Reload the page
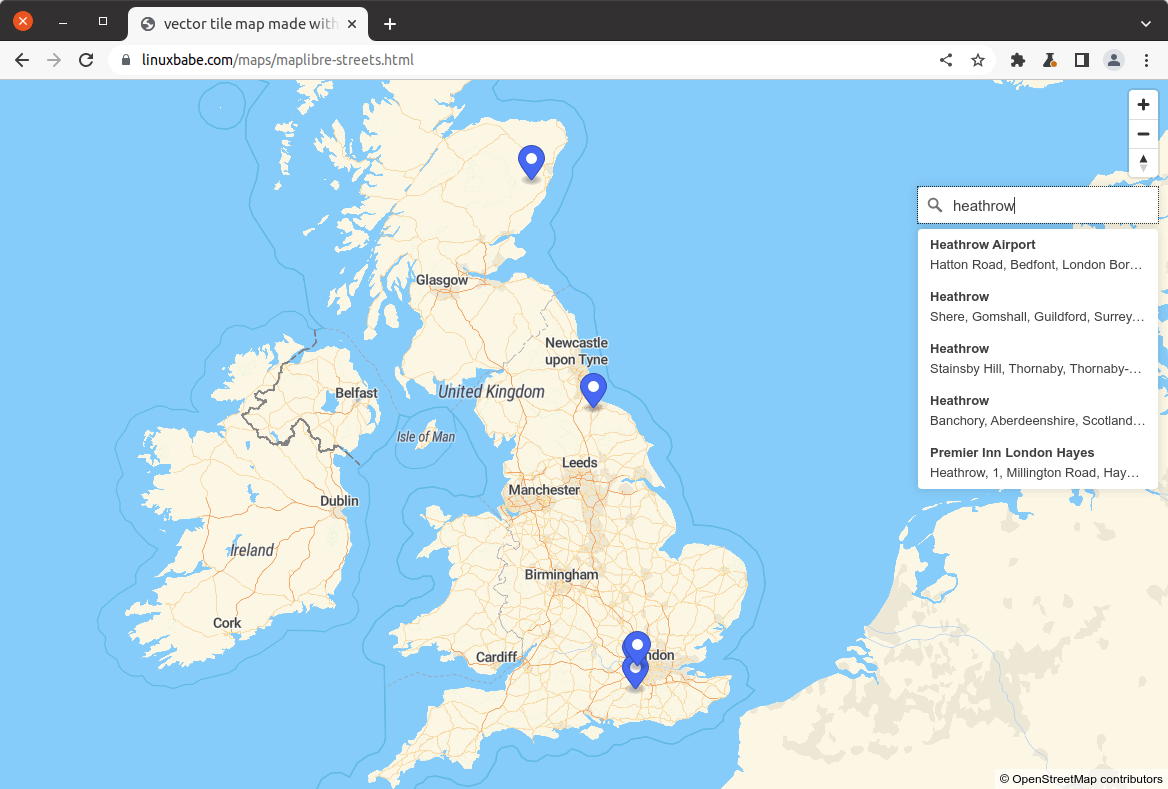This screenshot has width=1168, height=789. (86, 60)
